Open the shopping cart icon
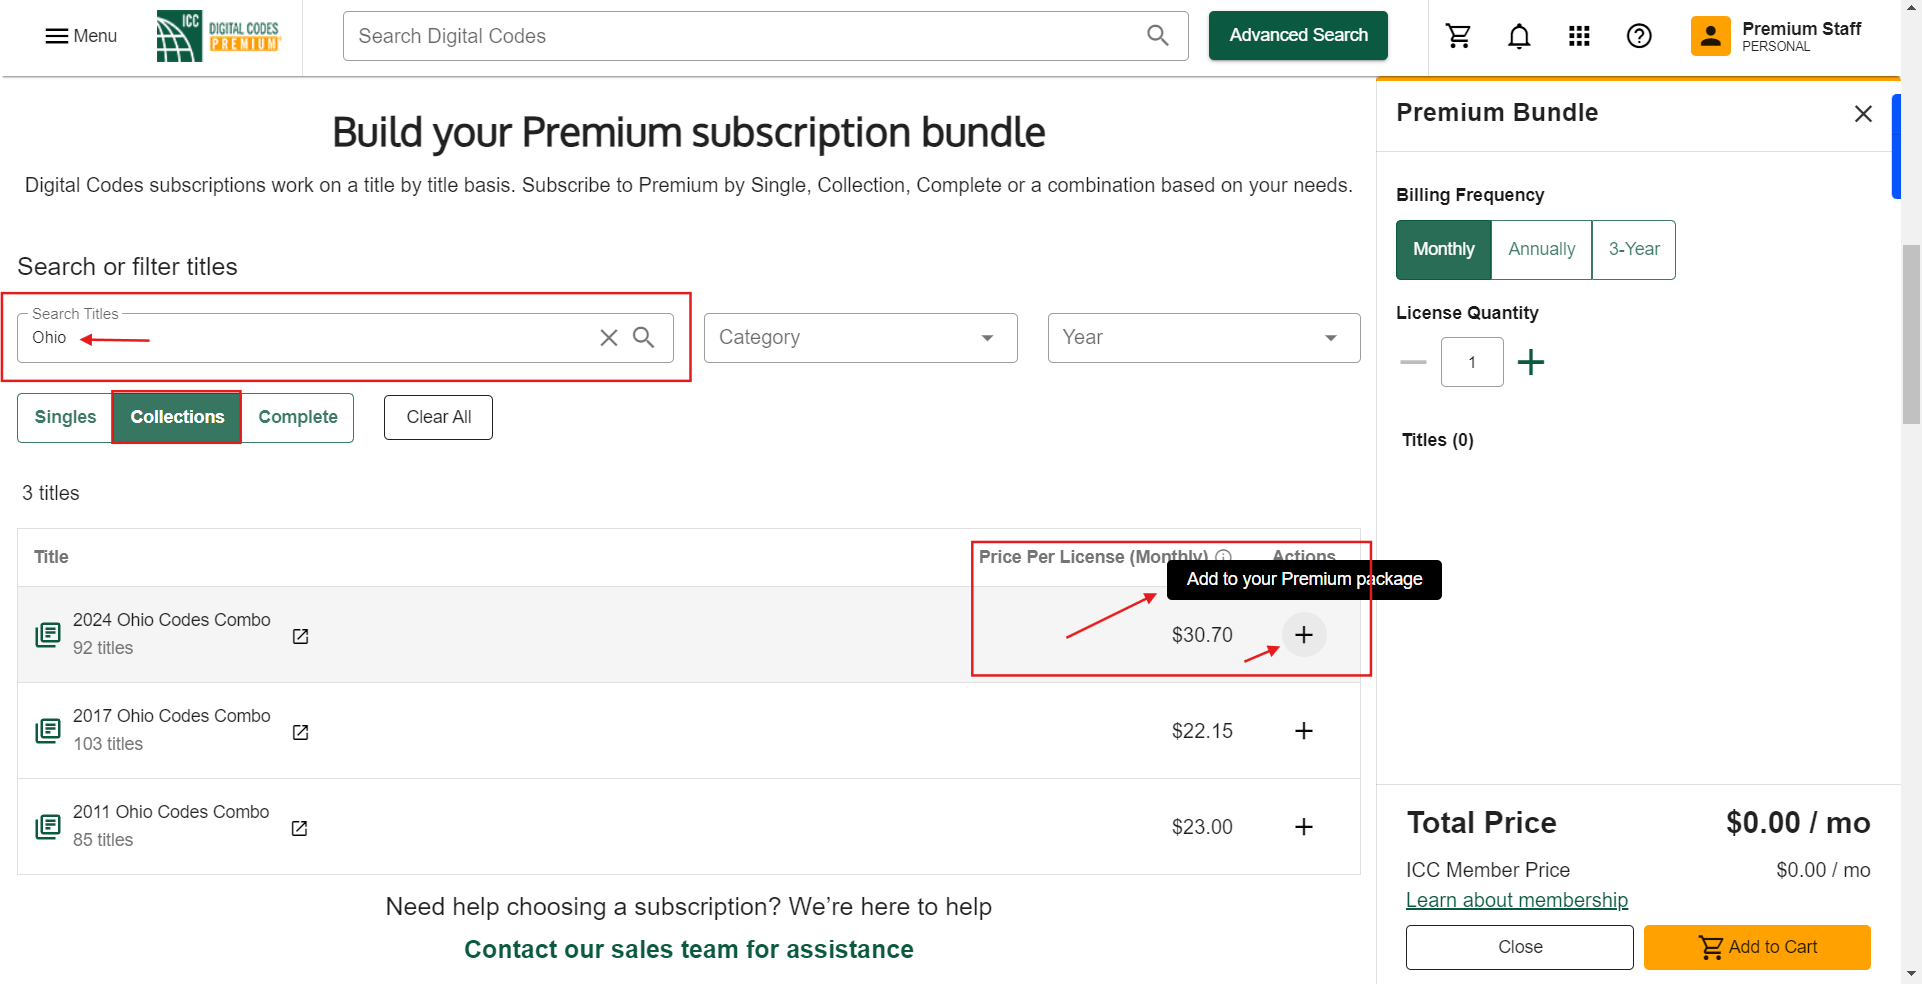The width and height of the screenshot is (1922, 984). click(1458, 36)
